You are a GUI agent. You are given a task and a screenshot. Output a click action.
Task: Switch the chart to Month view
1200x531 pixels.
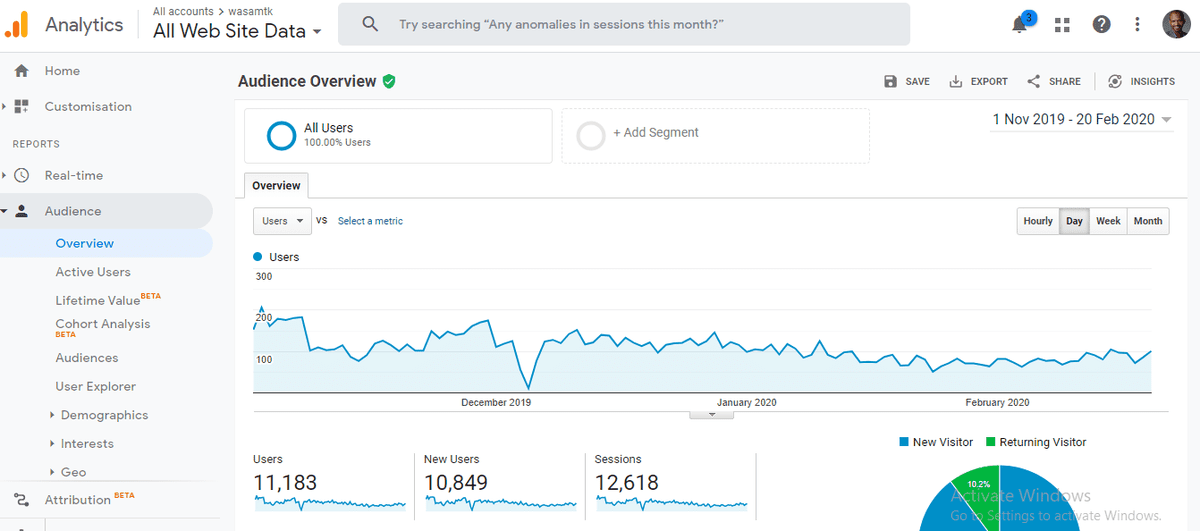coord(1148,221)
